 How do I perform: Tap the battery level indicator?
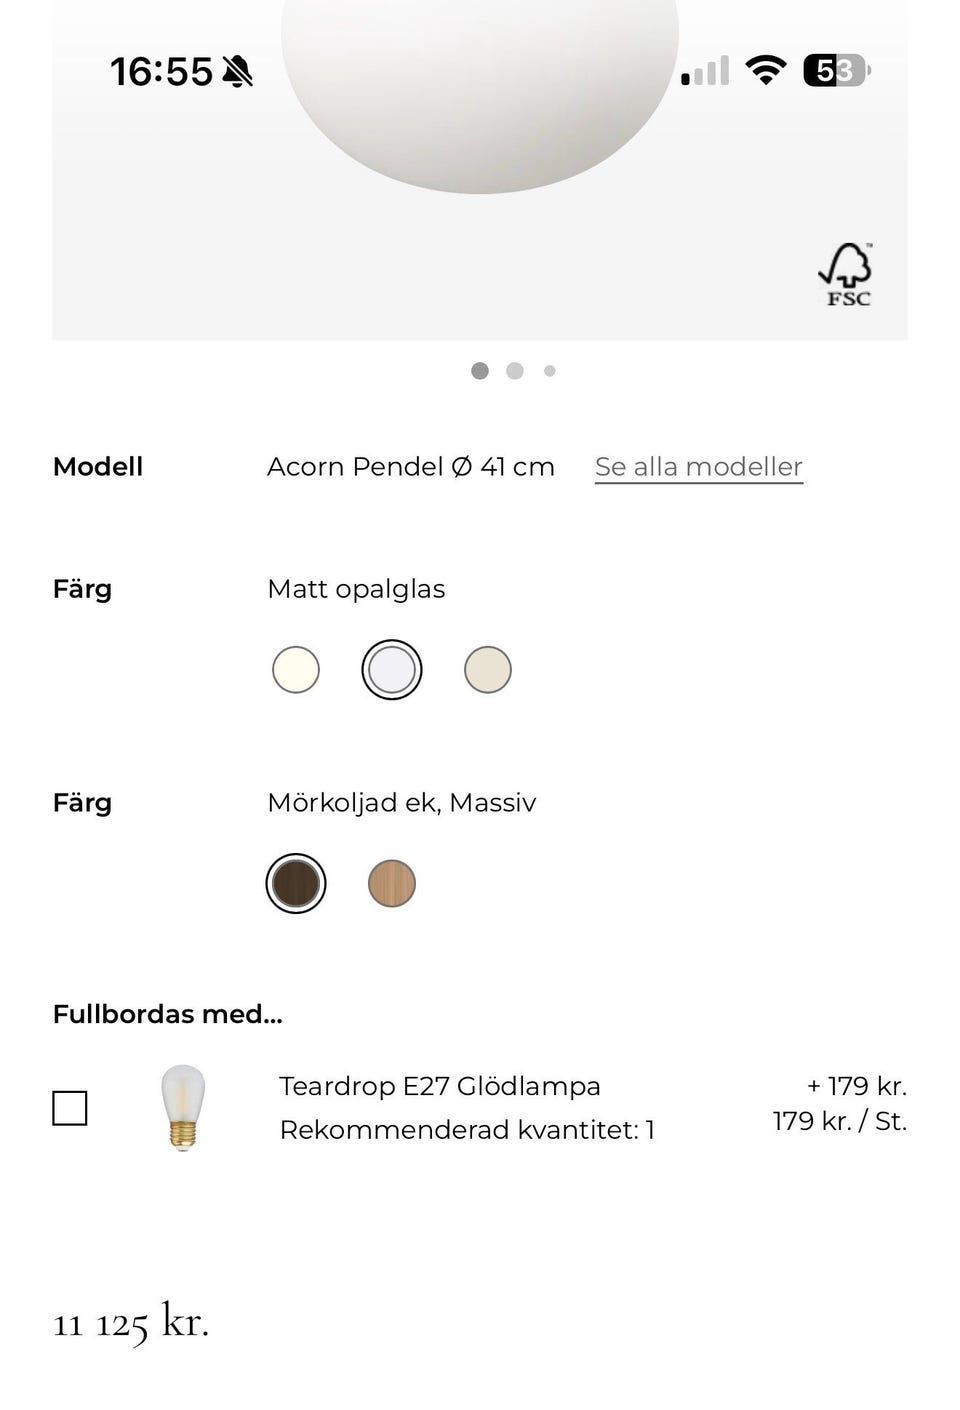(x=836, y=70)
